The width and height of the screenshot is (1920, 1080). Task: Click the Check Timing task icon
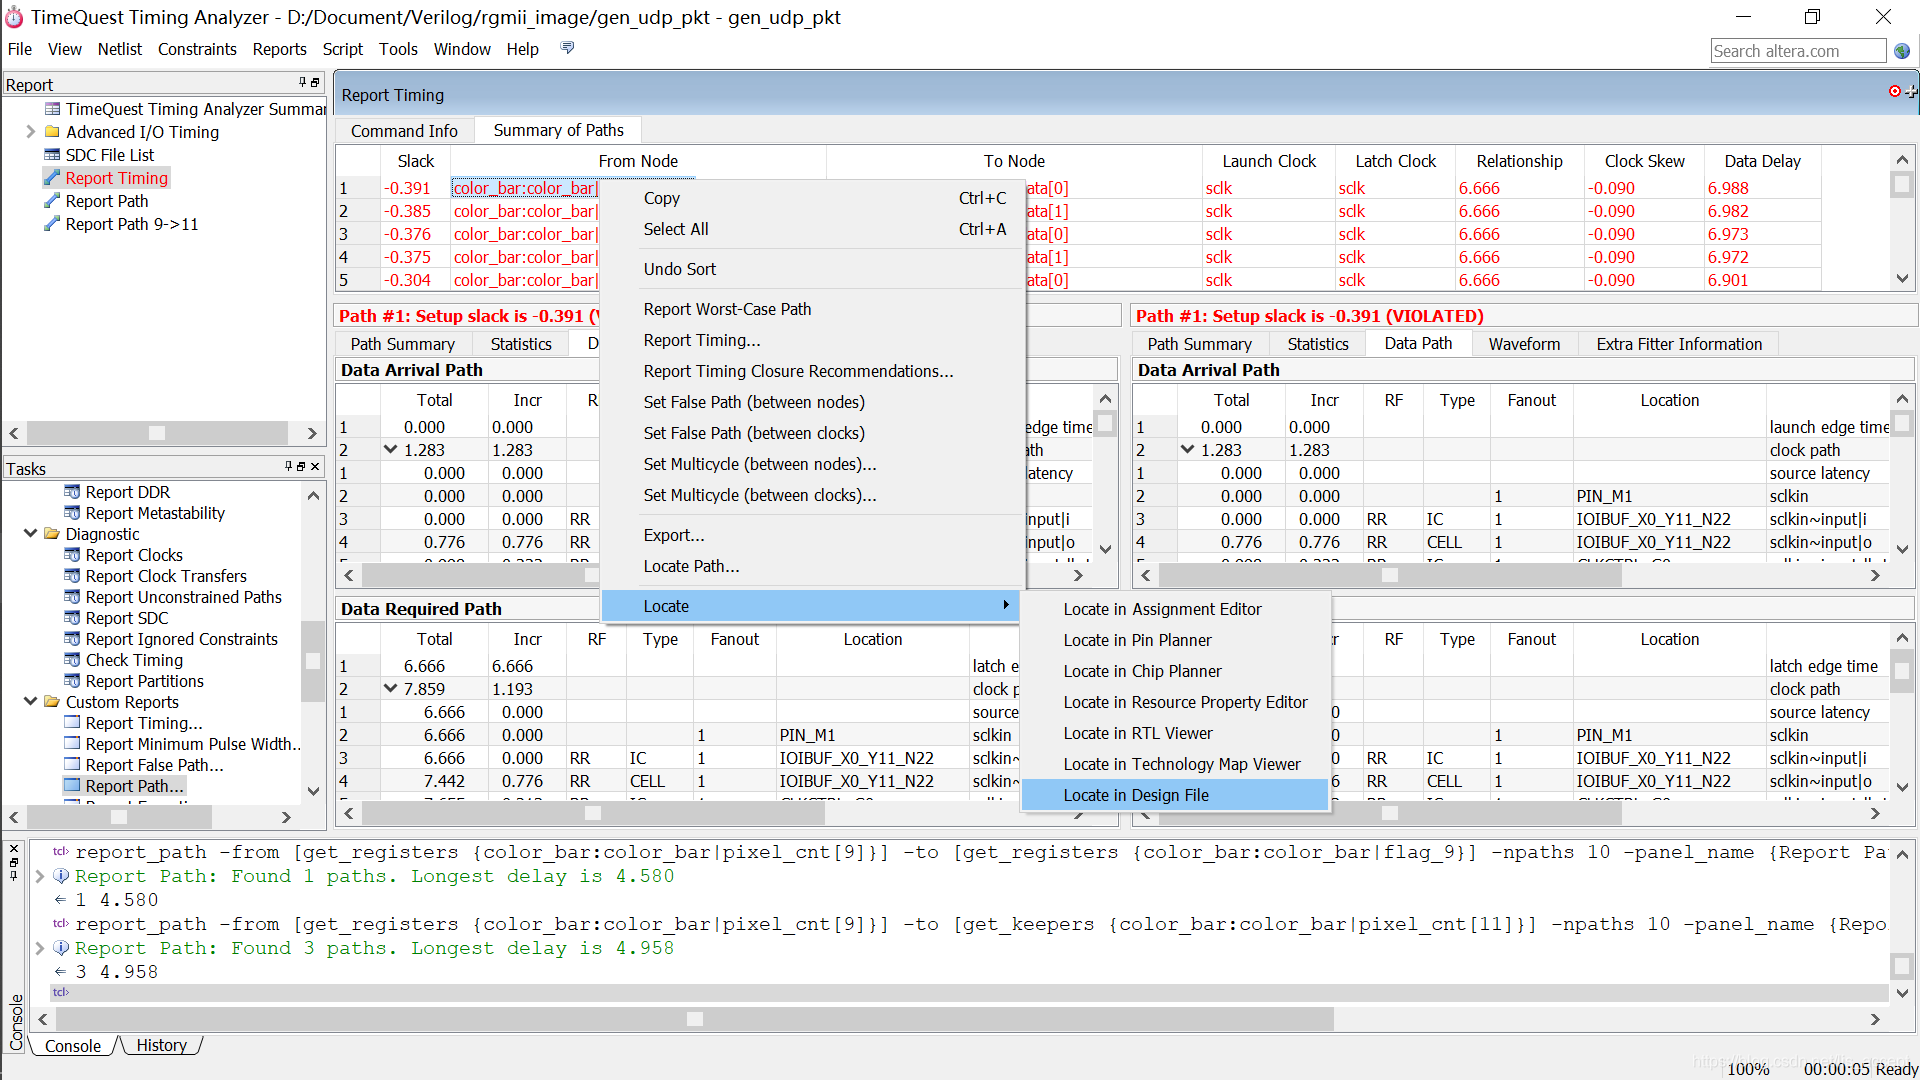[72, 660]
